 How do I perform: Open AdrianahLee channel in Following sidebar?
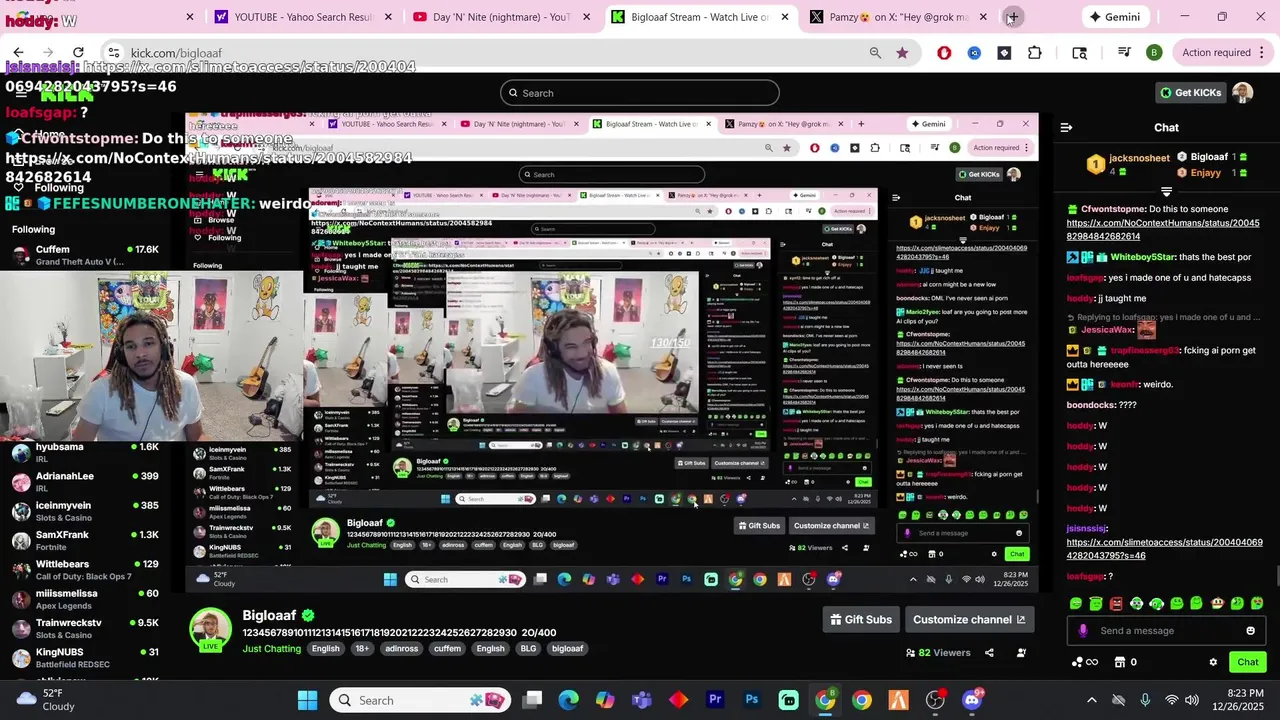tap(85, 482)
